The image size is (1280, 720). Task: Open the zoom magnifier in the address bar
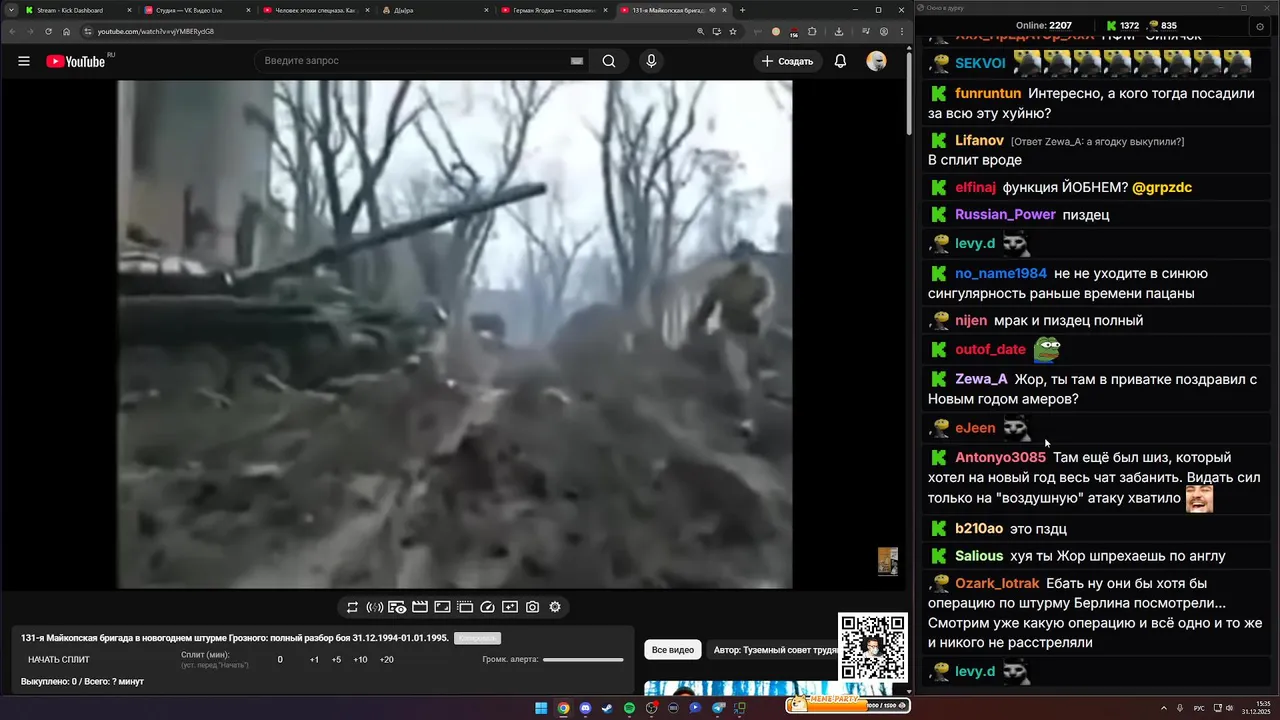pyautogui.click(x=701, y=31)
